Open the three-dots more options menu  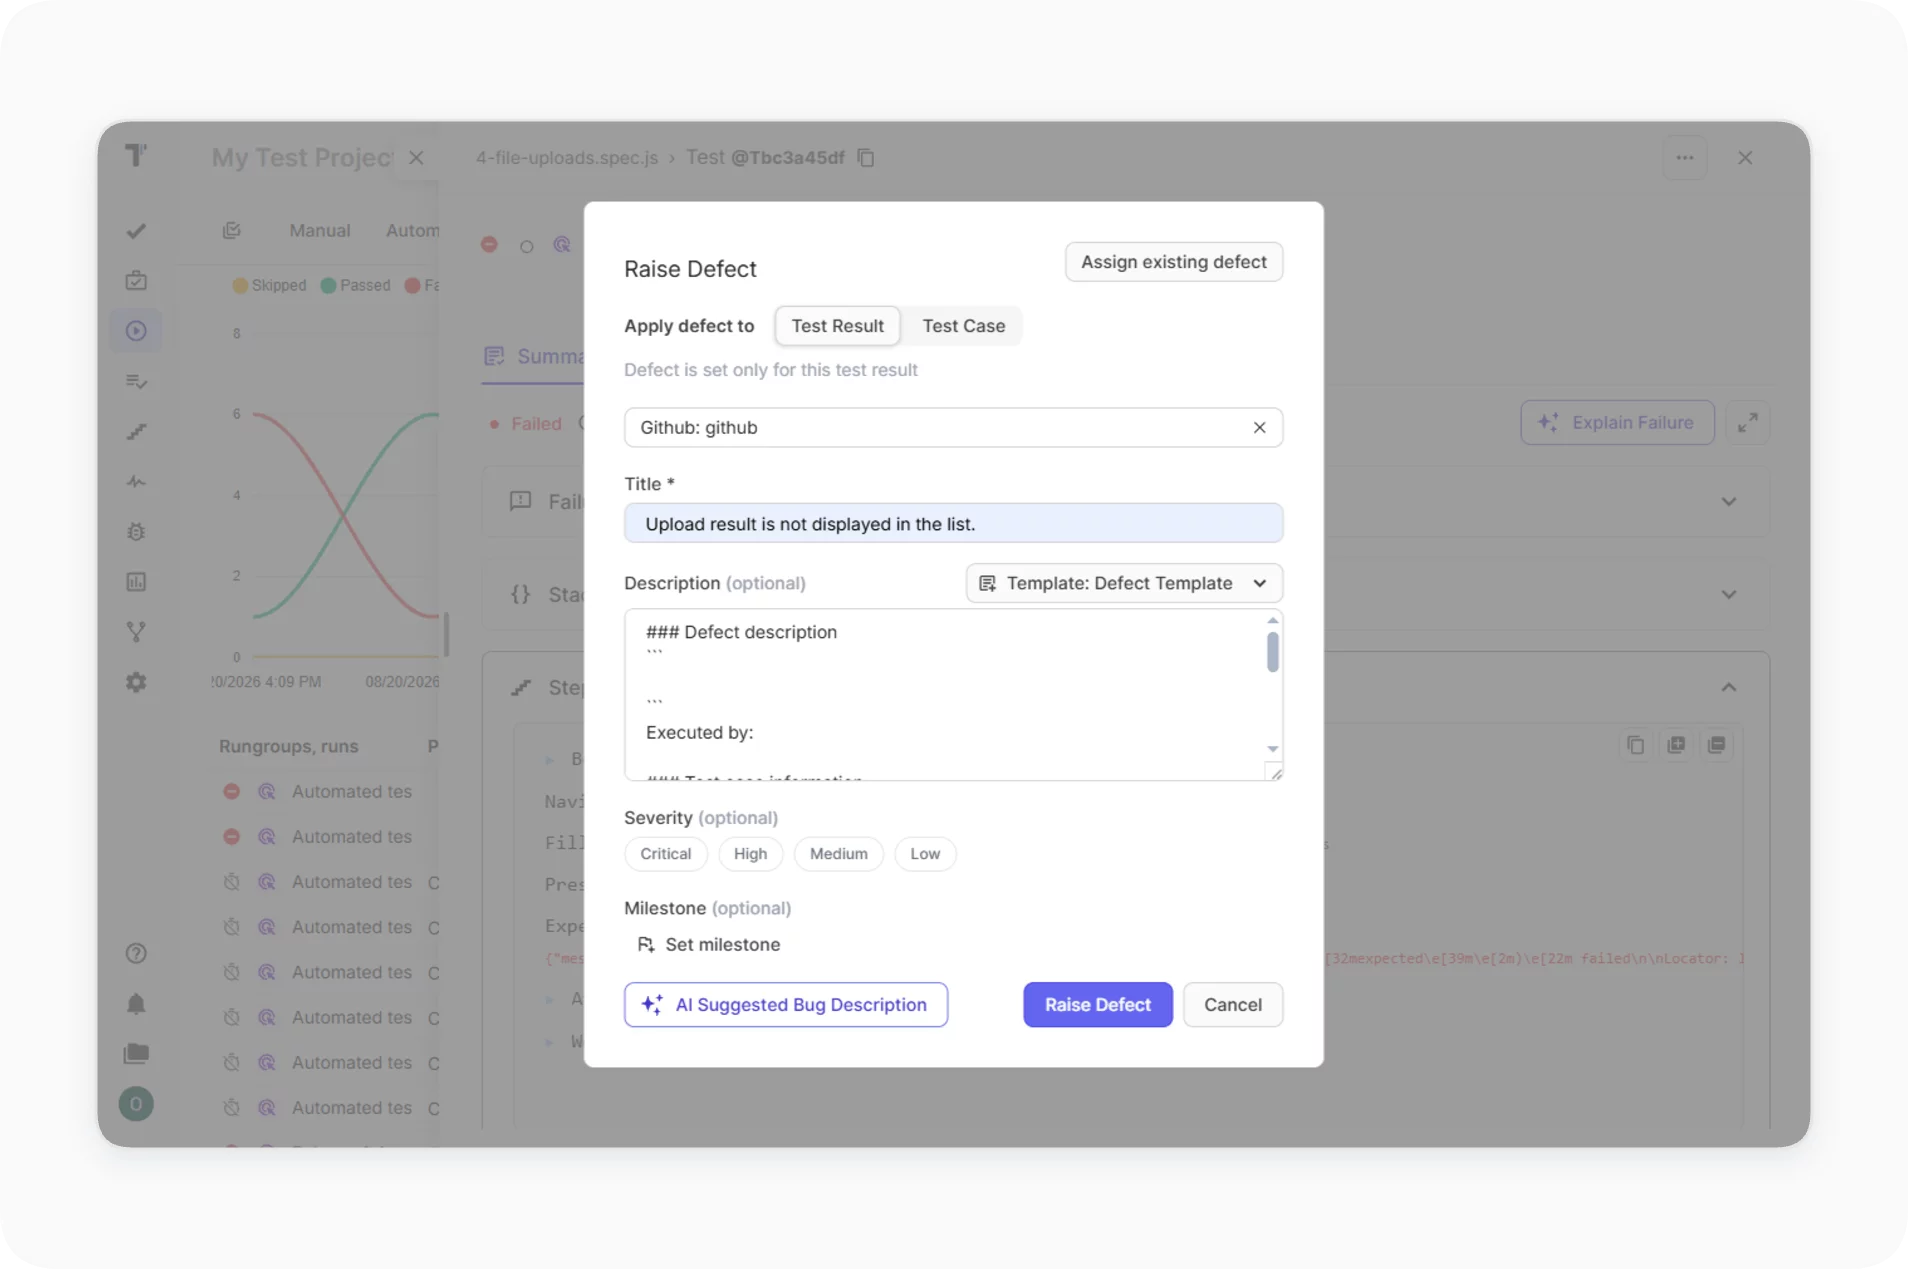point(1684,158)
